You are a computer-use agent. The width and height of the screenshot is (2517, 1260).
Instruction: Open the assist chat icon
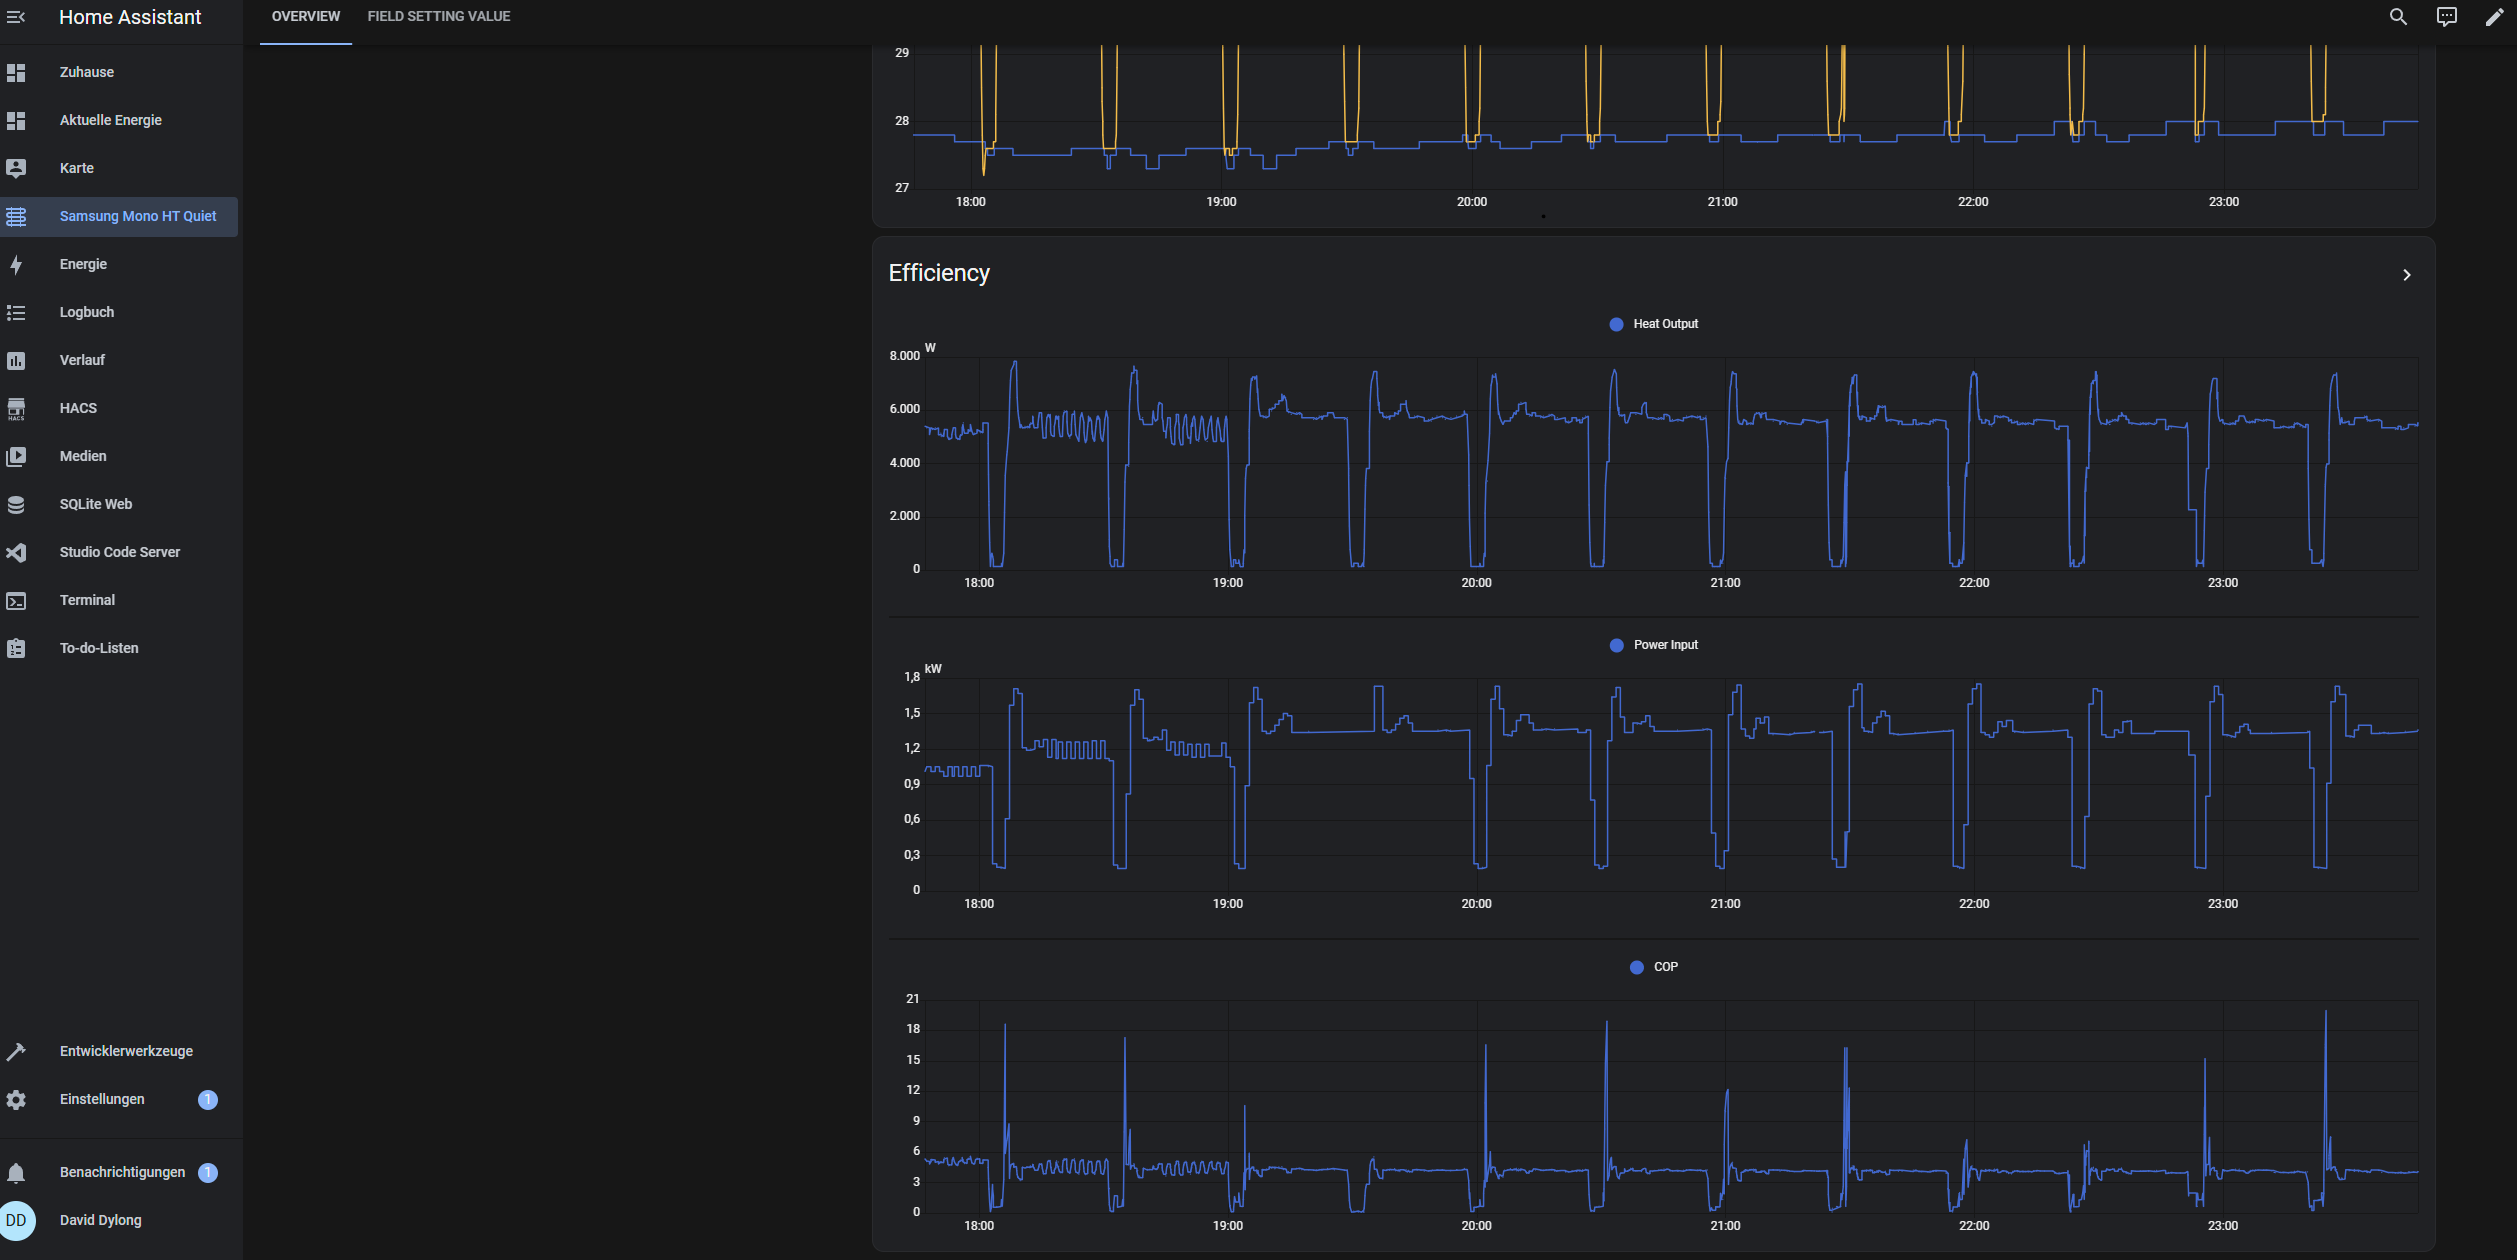(2446, 17)
